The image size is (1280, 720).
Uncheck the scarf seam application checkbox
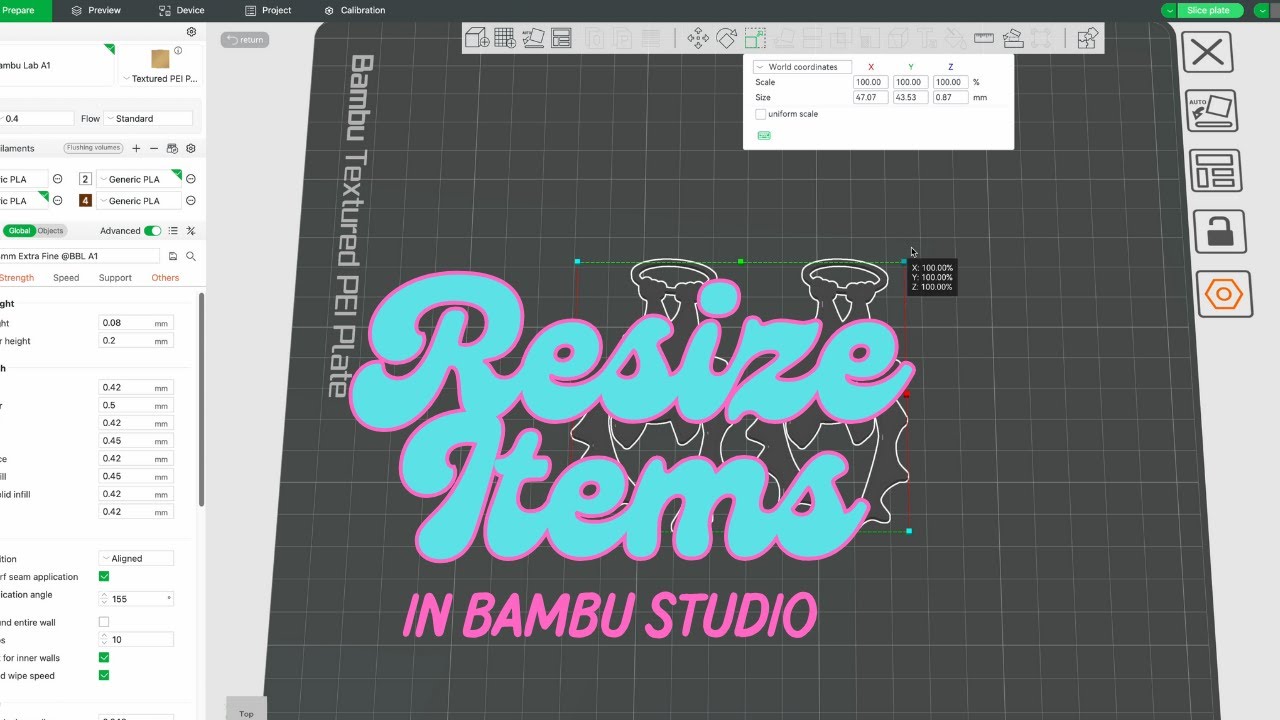[x=104, y=577]
